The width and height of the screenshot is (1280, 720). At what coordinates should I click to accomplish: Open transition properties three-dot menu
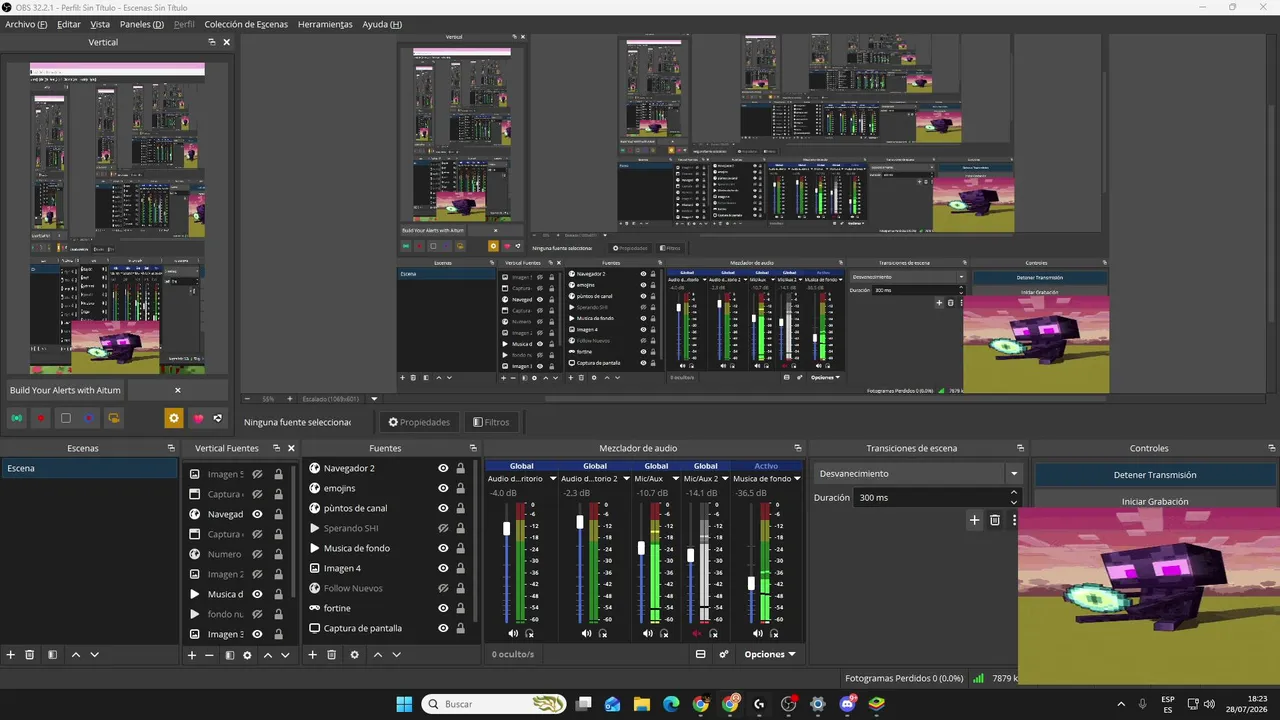(1014, 520)
